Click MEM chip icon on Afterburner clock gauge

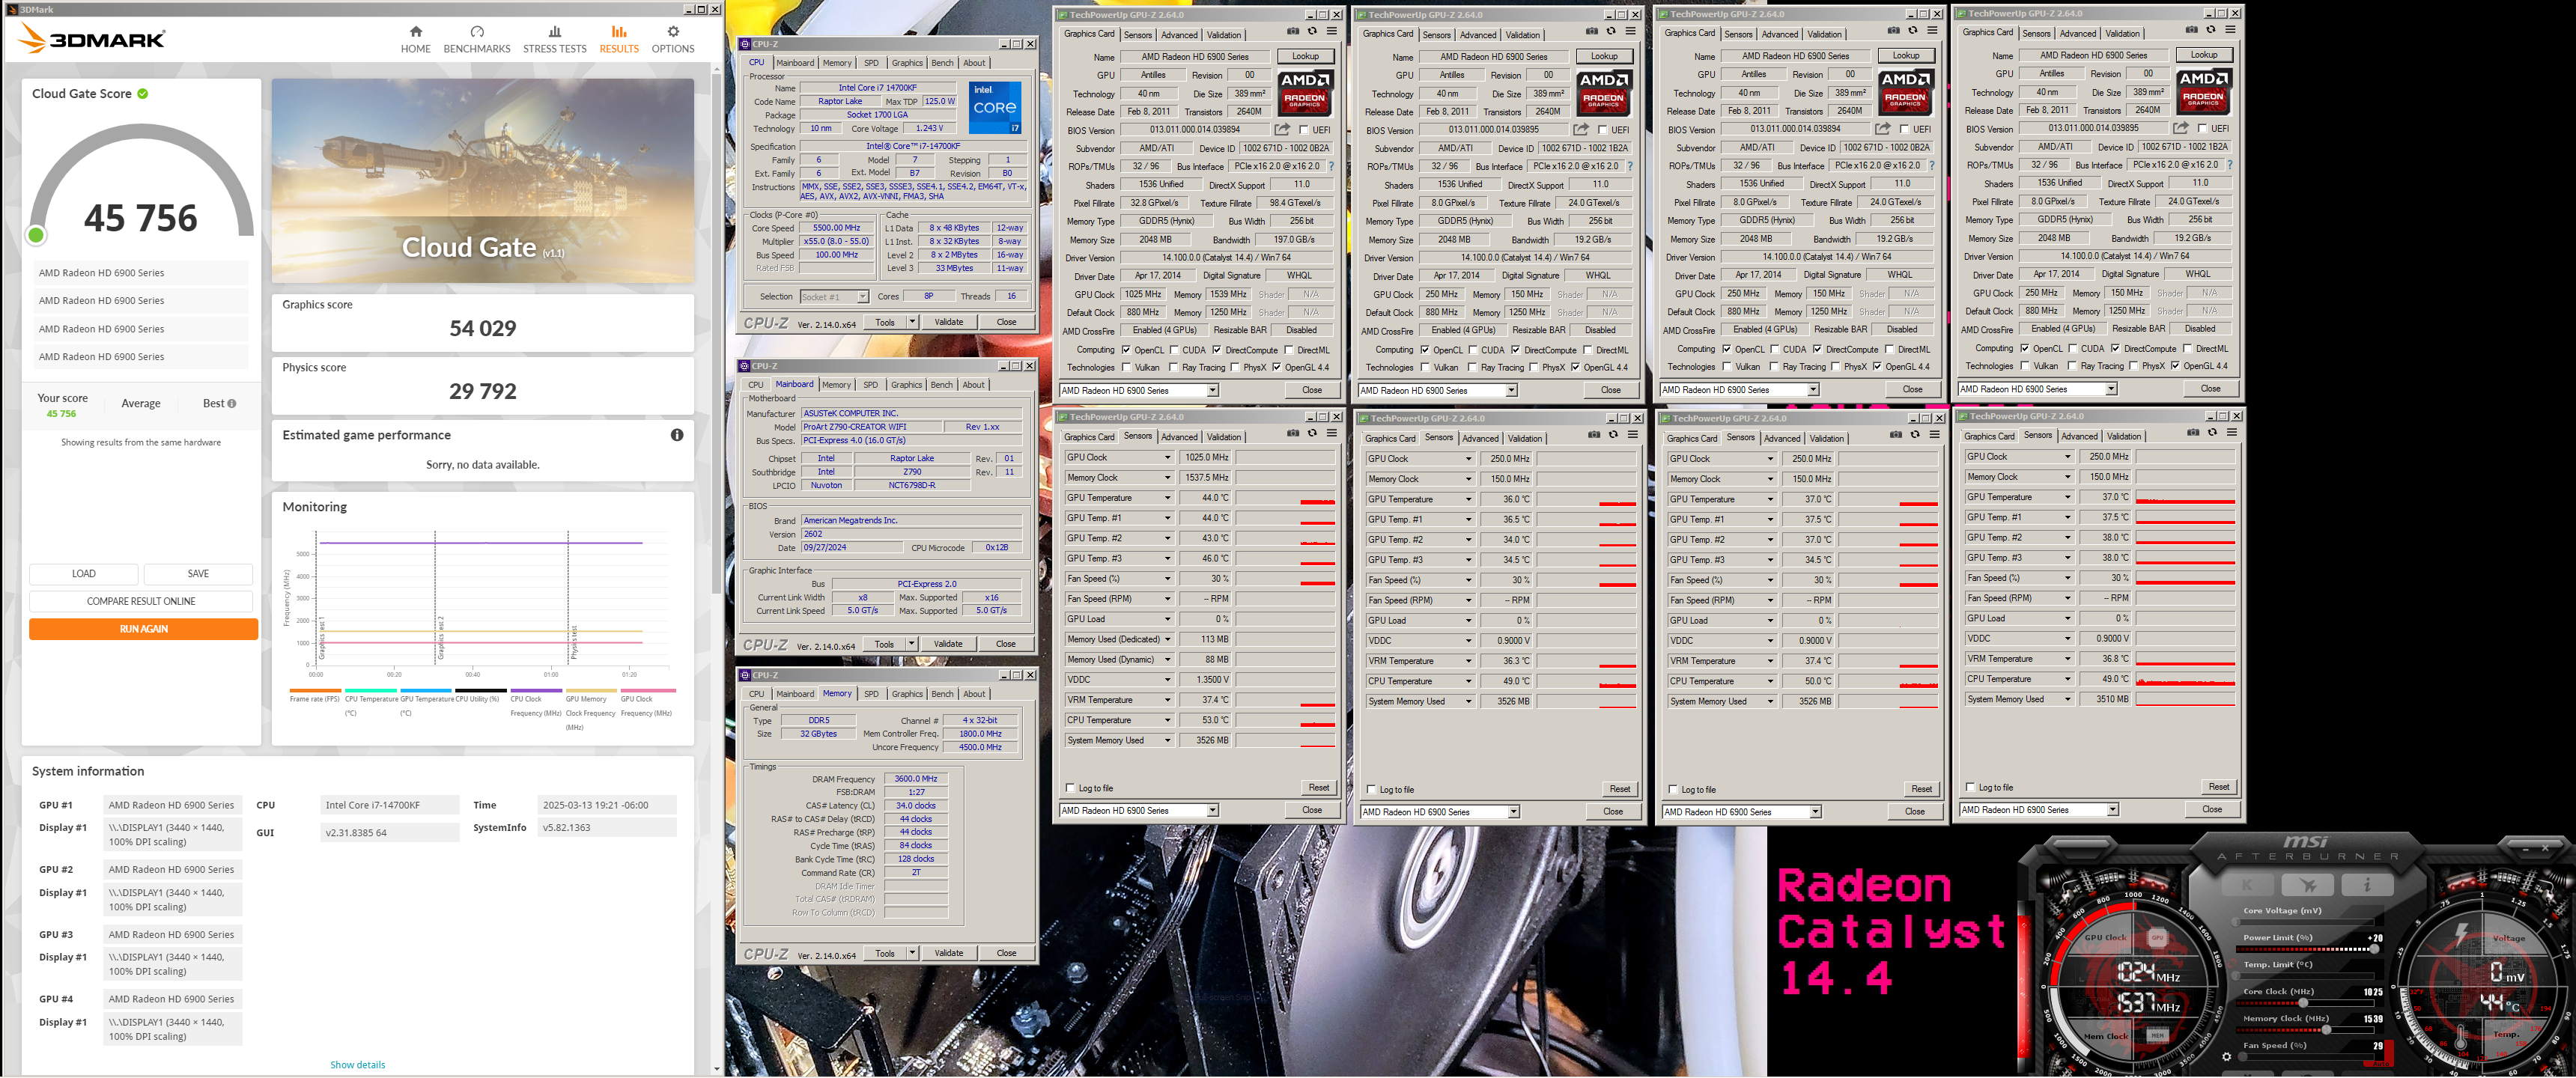2158,1035
